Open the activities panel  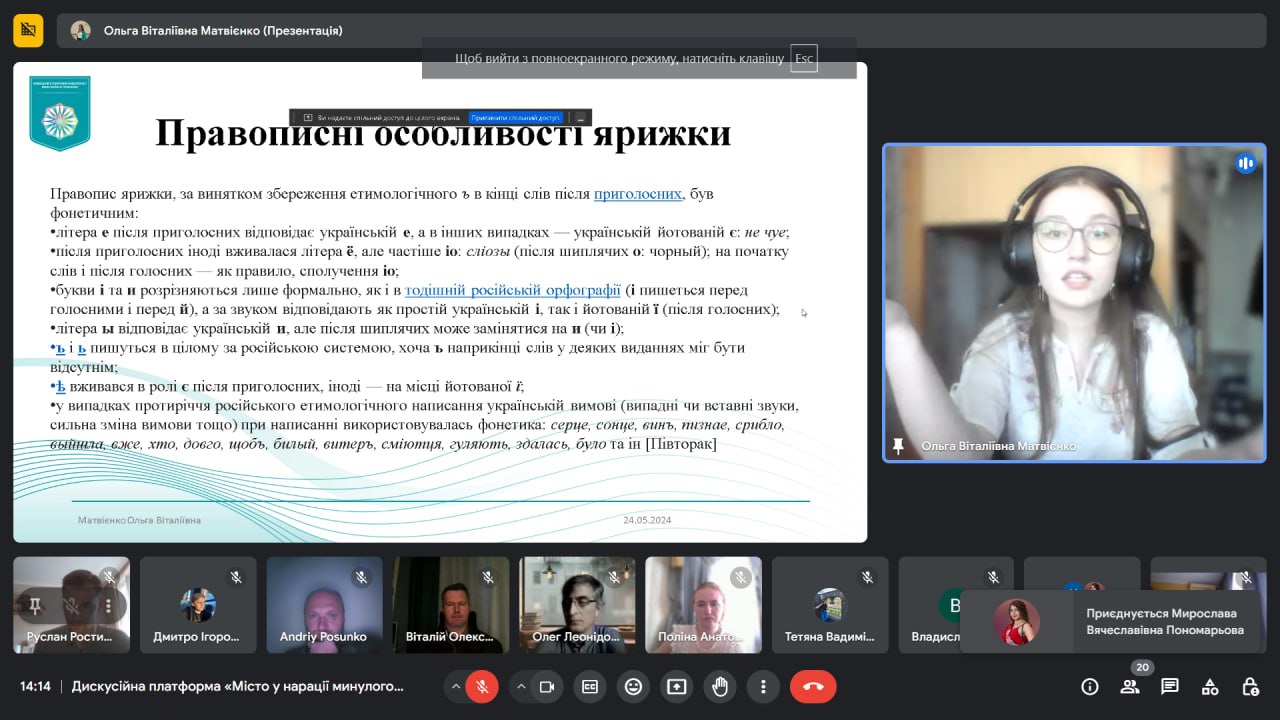(x=1210, y=686)
